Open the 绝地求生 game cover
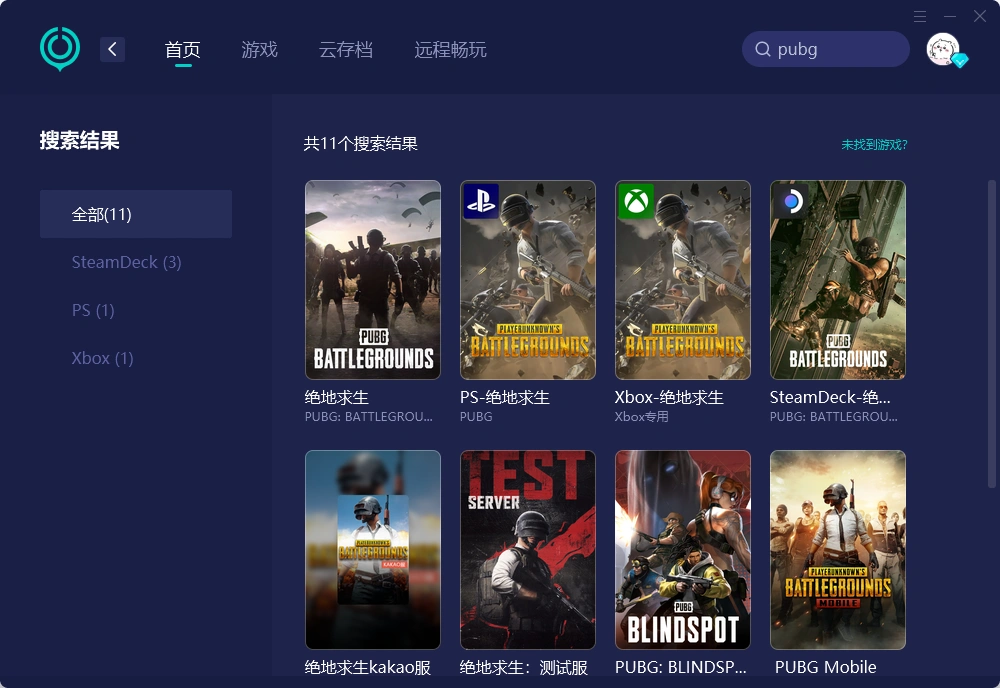Image resolution: width=1000 pixels, height=688 pixels. coord(372,280)
